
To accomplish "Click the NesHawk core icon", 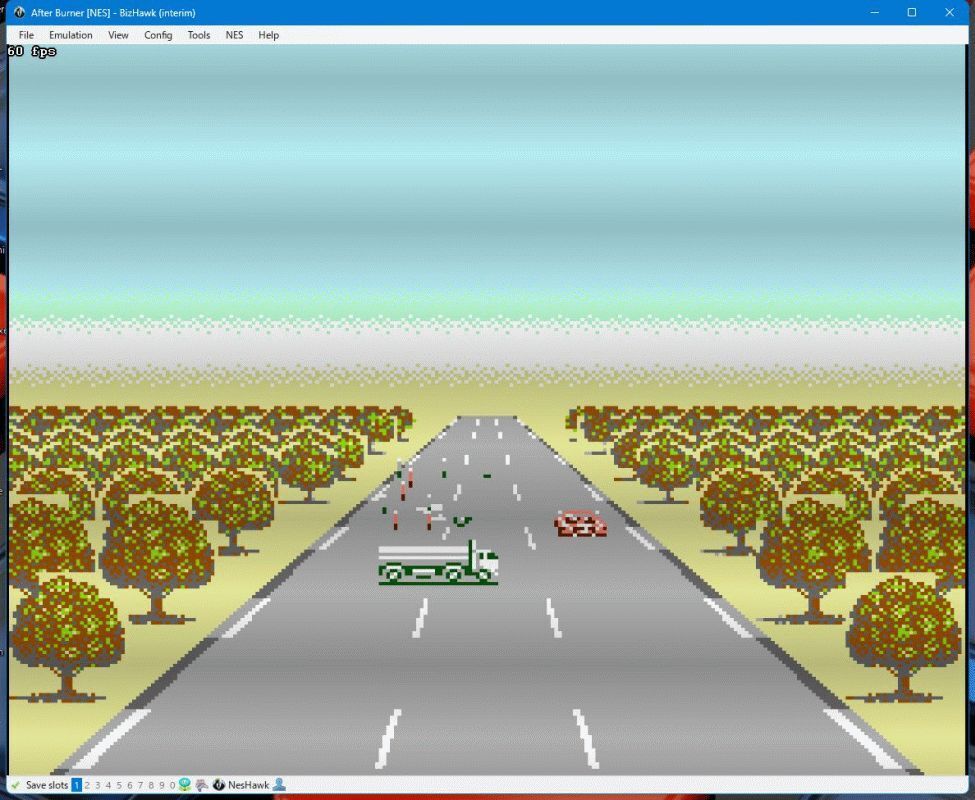I will 219,784.
